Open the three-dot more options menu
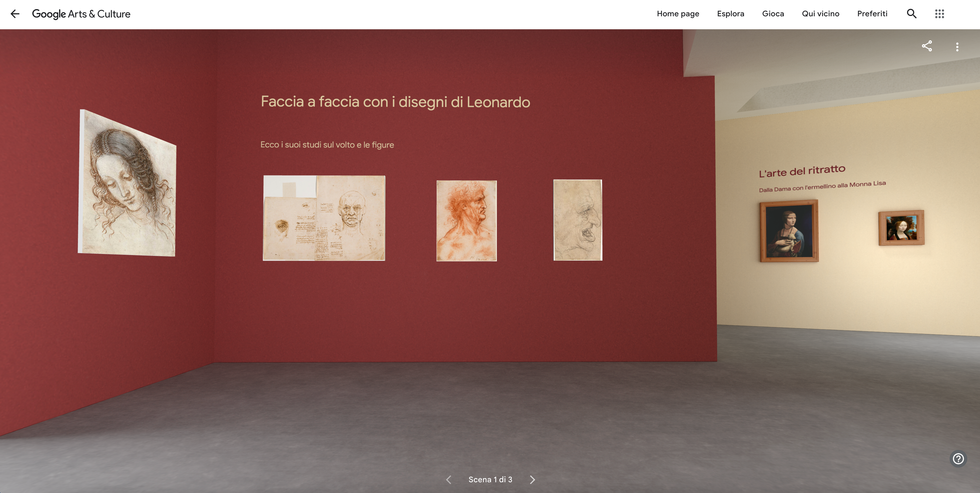This screenshot has width=980, height=493. 957,47
